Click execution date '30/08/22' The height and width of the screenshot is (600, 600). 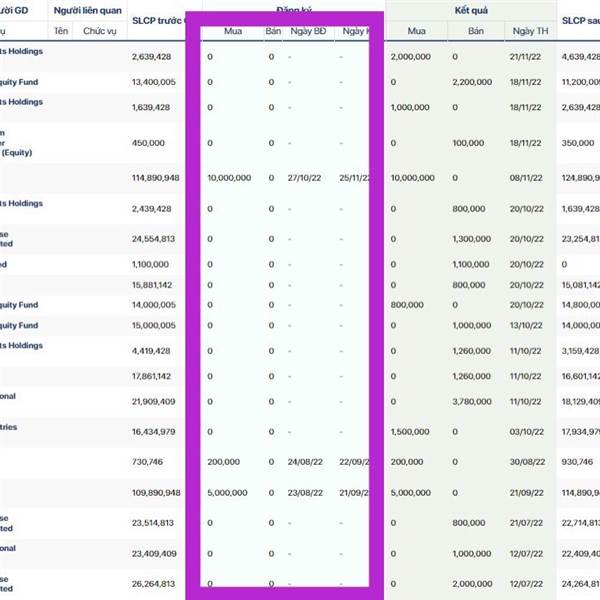(527, 462)
